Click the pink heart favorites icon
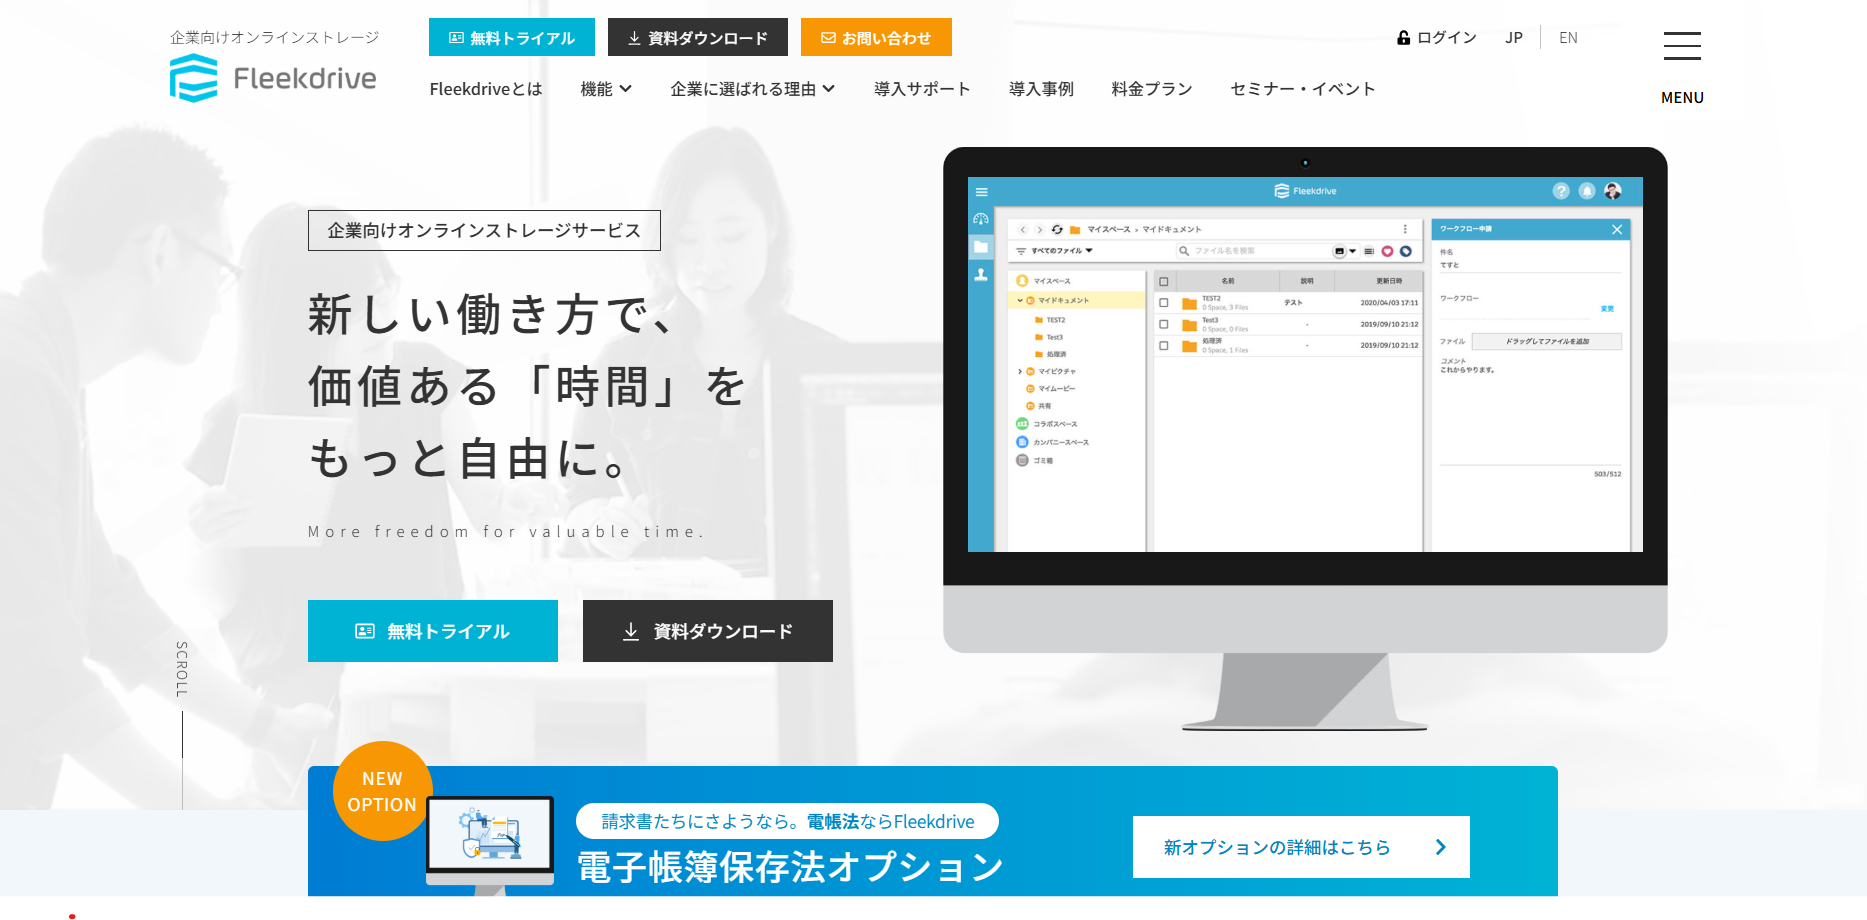The image size is (1867, 920). point(1387,251)
